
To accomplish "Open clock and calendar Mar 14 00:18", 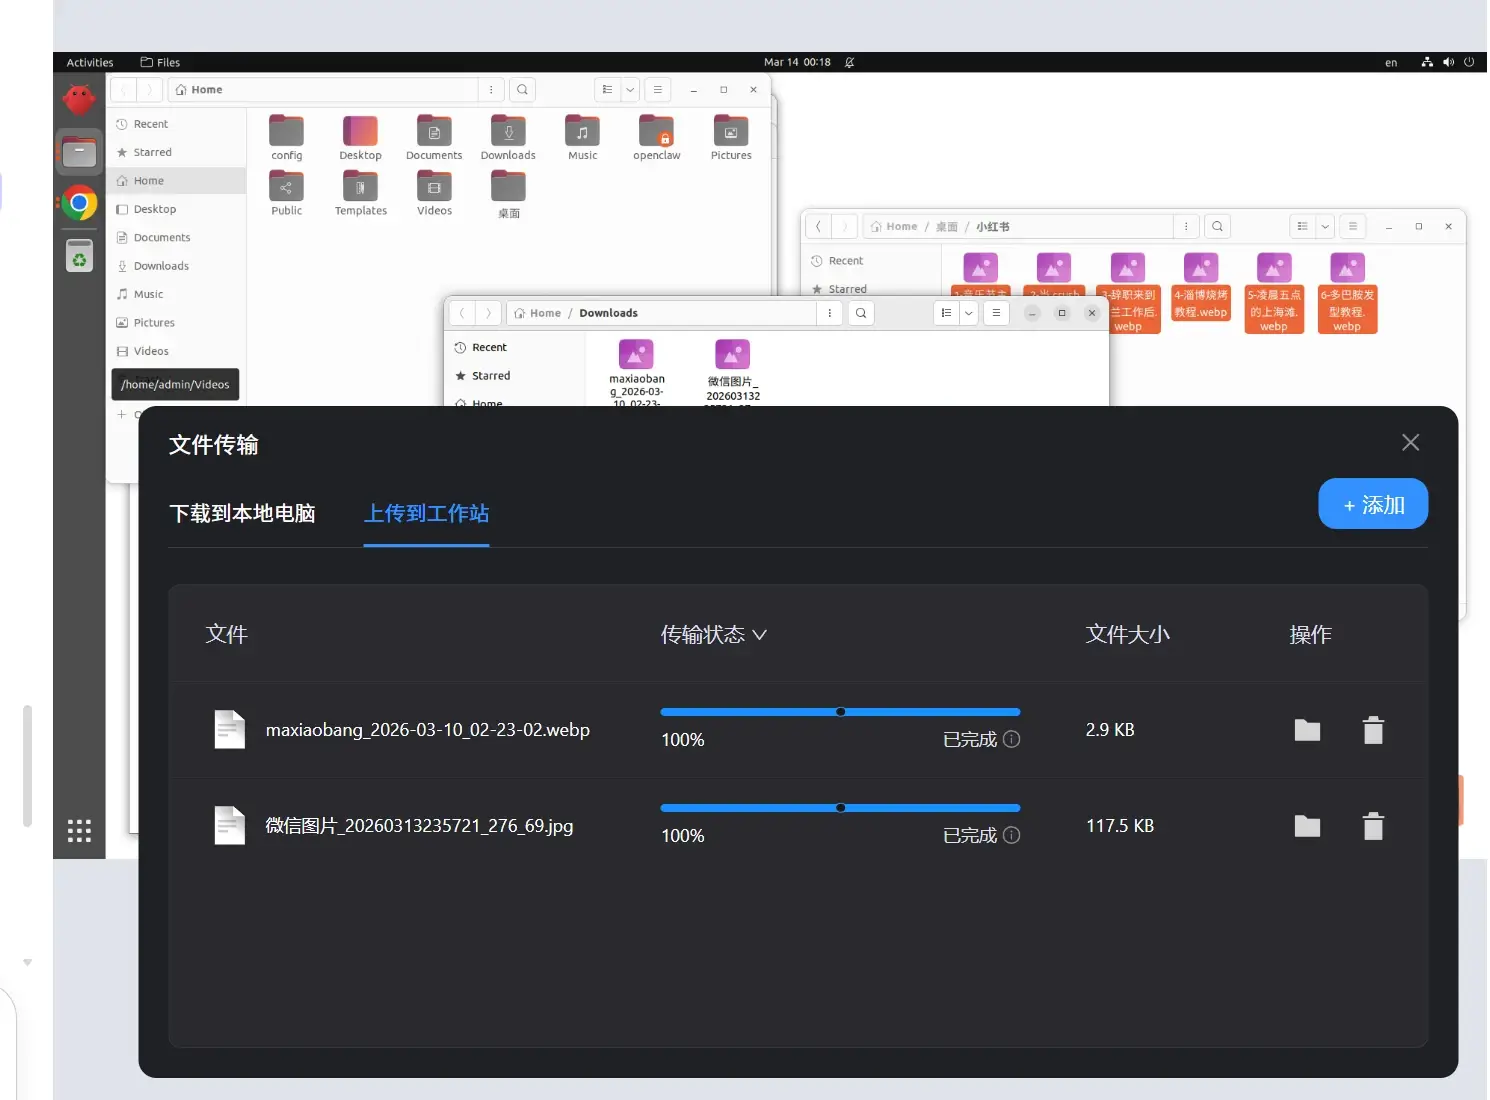I will [x=797, y=62].
